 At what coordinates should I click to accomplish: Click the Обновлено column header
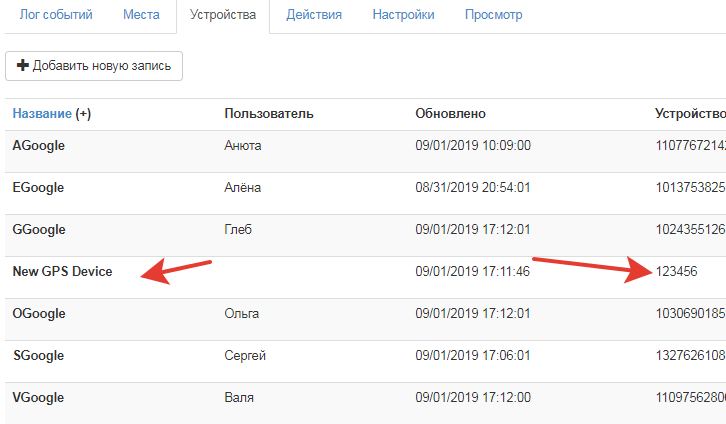pos(451,113)
